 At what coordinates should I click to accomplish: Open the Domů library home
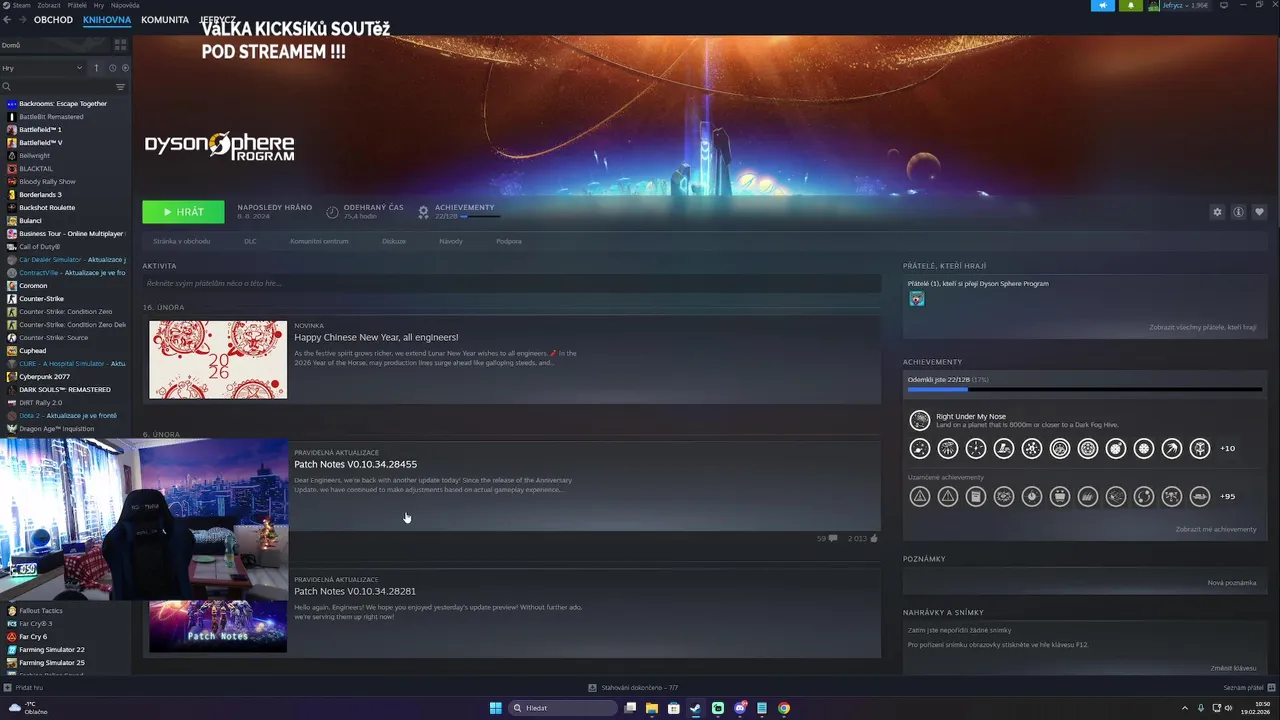(x=56, y=45)
